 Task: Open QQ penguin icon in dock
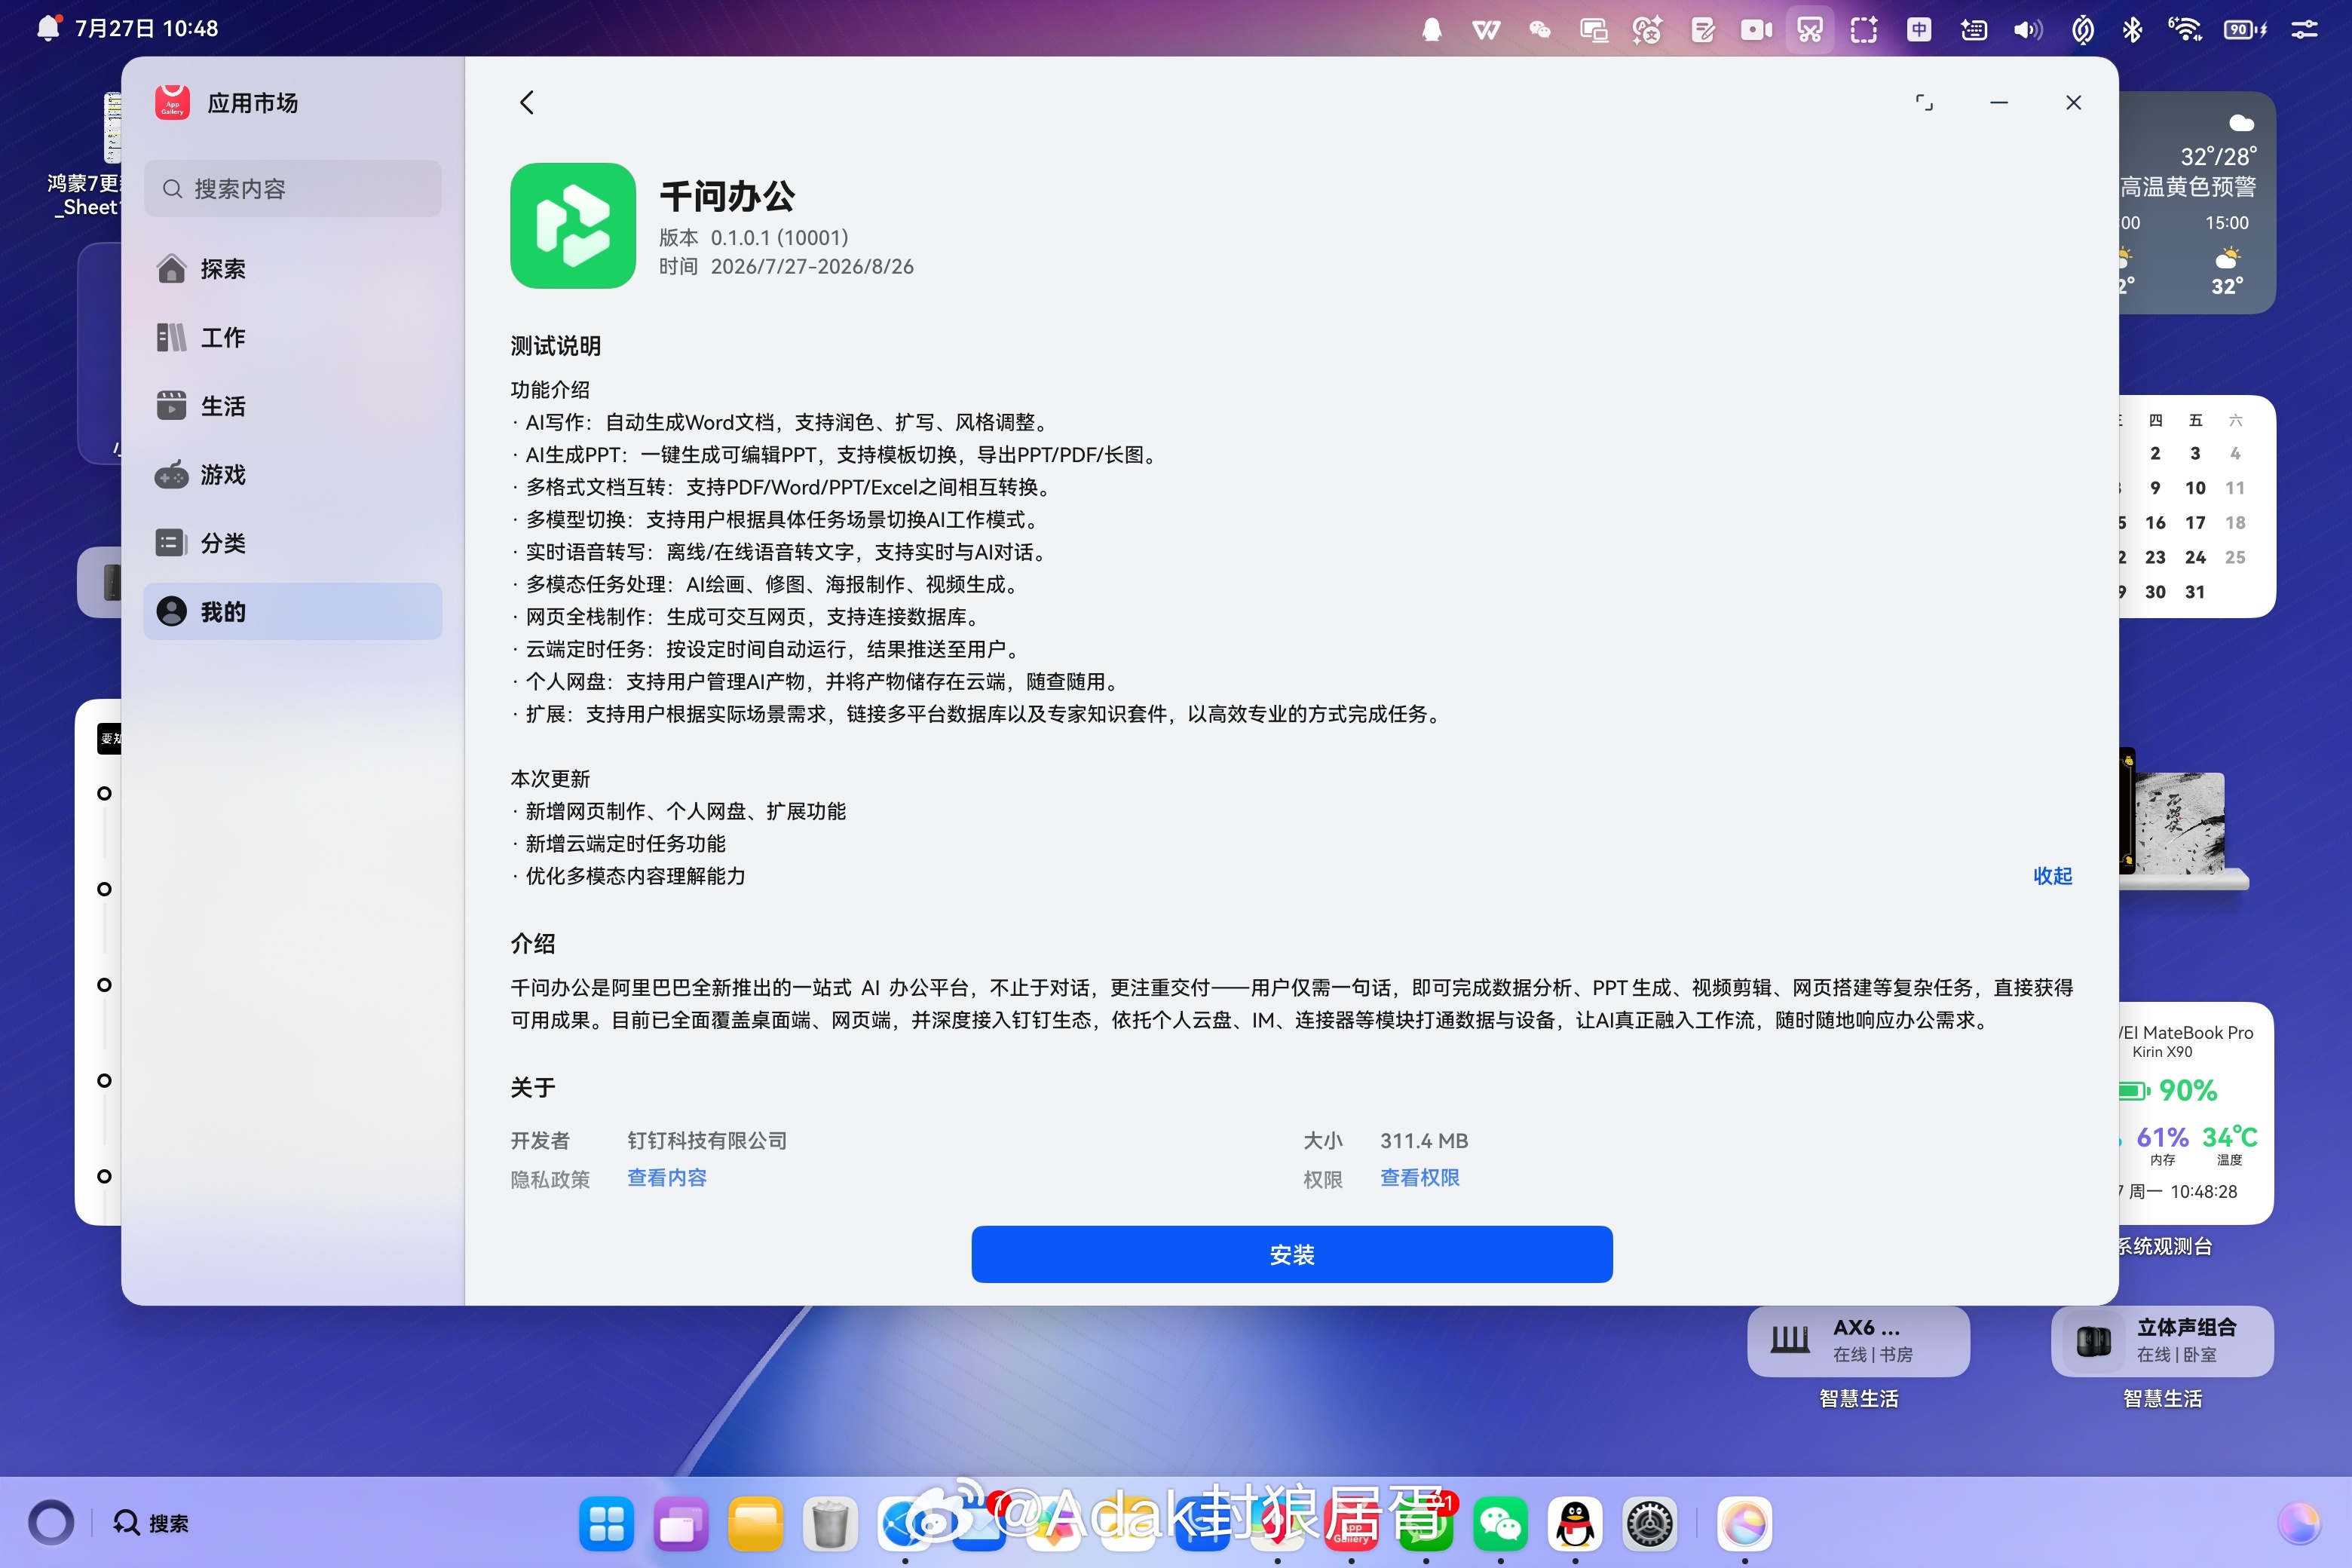click(1575, 1524)
